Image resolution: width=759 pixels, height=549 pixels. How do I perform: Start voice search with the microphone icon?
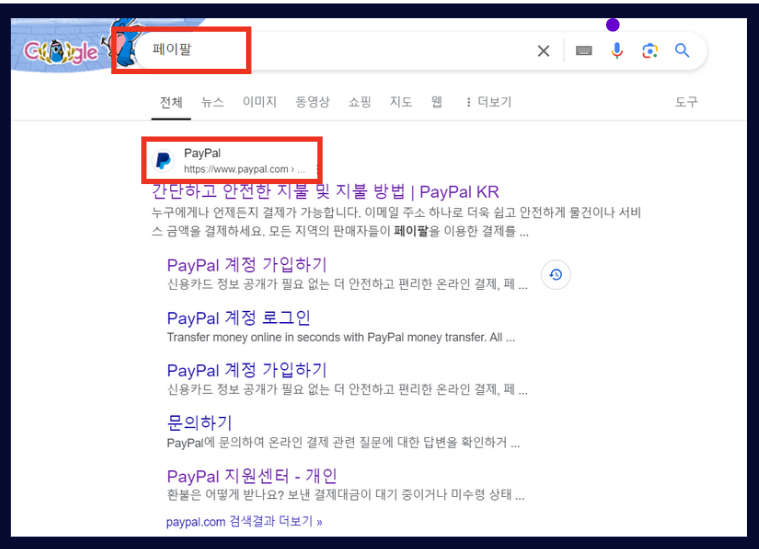(617, 51)
